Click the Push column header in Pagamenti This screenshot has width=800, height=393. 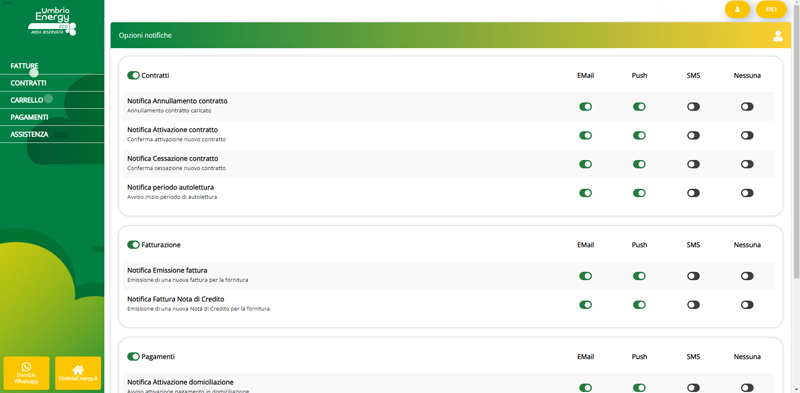pos(639,356)
